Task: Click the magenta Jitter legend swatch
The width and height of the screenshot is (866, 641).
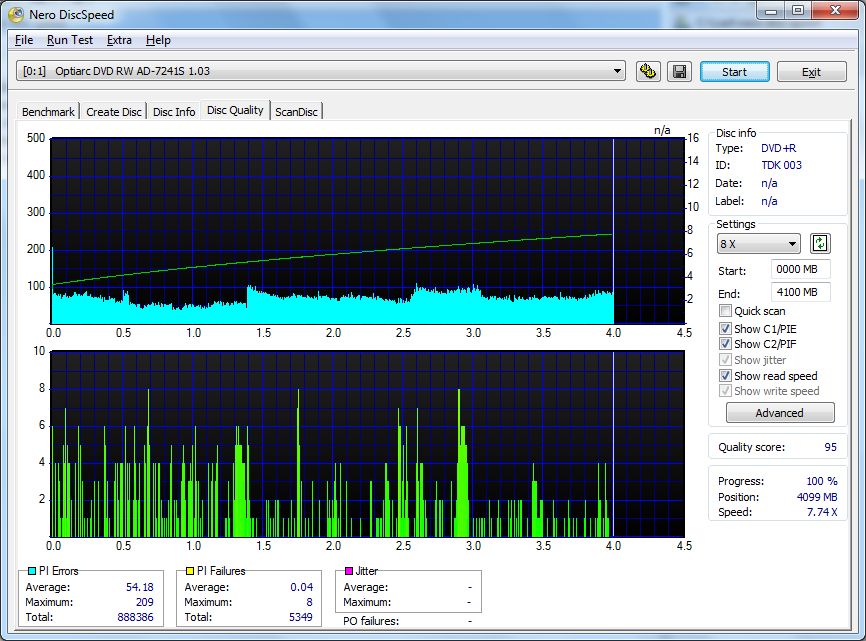Action: tap(349, 571)
